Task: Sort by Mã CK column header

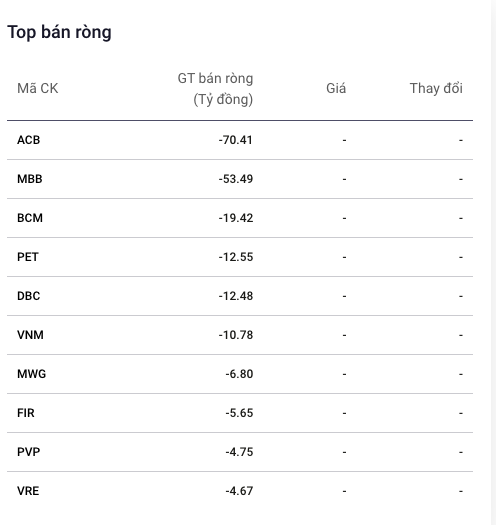Action: coord(38,88)
